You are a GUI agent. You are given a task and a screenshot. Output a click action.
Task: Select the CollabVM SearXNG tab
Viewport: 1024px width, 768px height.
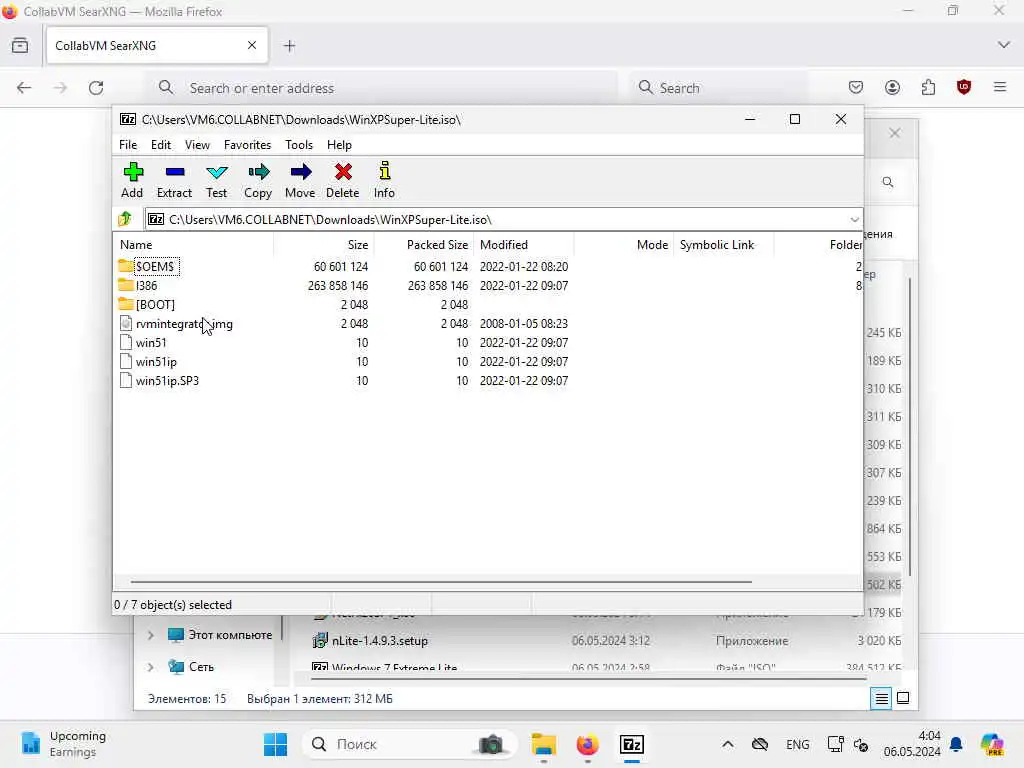(157, 46)
